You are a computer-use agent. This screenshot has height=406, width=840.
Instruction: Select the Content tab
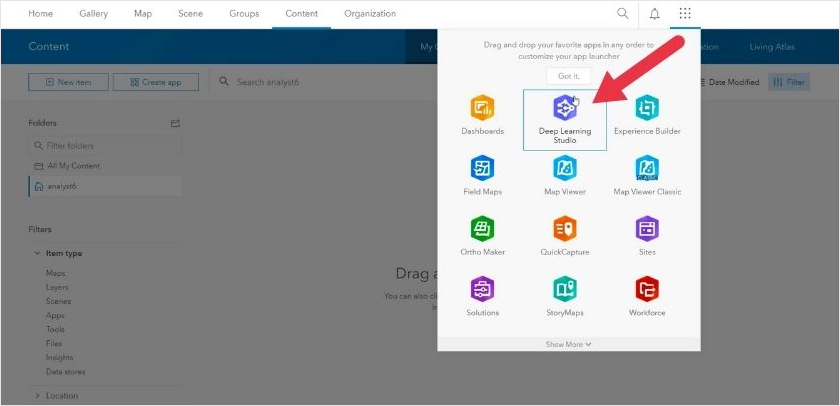(302, 14)
